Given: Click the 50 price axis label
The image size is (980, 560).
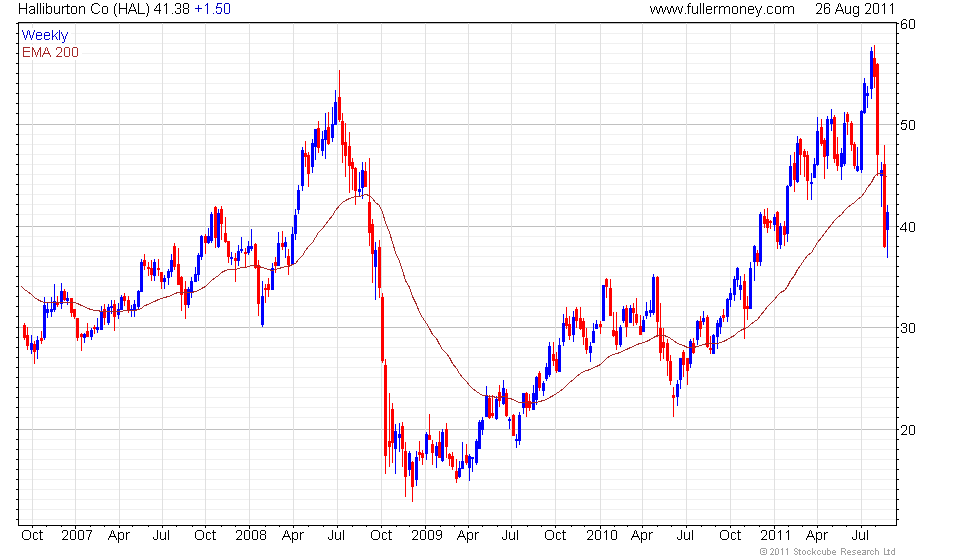Looking at the screenshot, I should [x=908, y=125].
